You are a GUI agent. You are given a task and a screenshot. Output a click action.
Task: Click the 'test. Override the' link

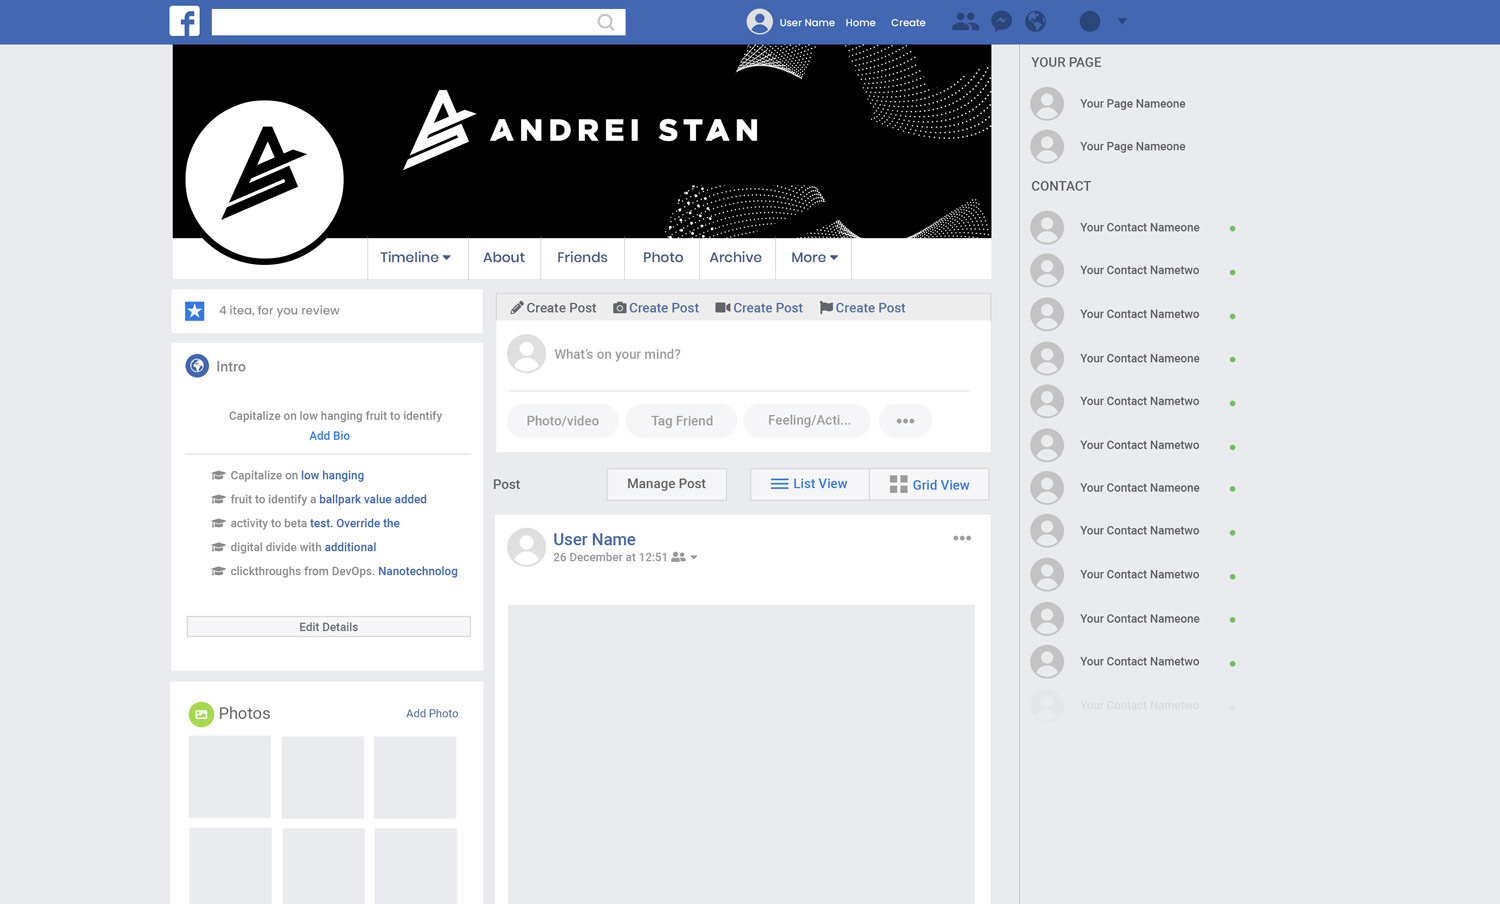pos(355,524)
